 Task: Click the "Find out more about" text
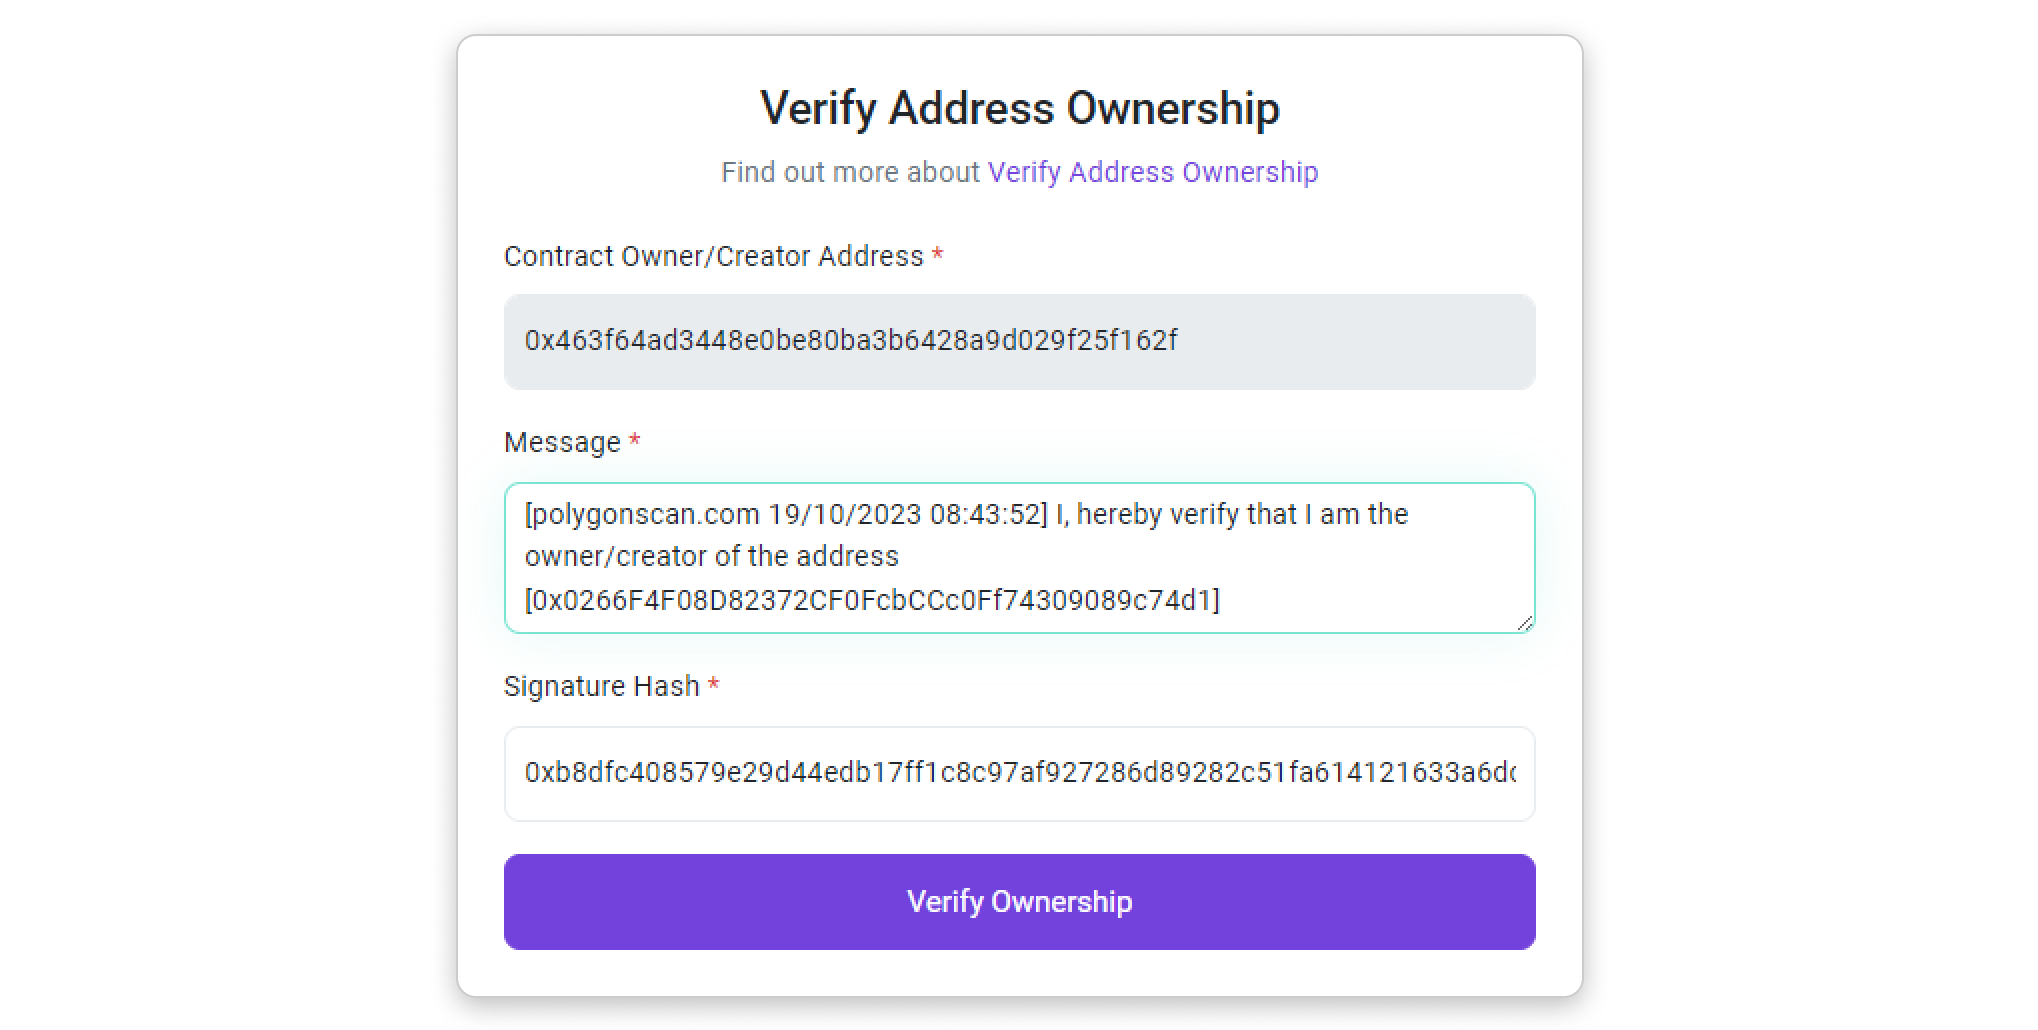850,172
